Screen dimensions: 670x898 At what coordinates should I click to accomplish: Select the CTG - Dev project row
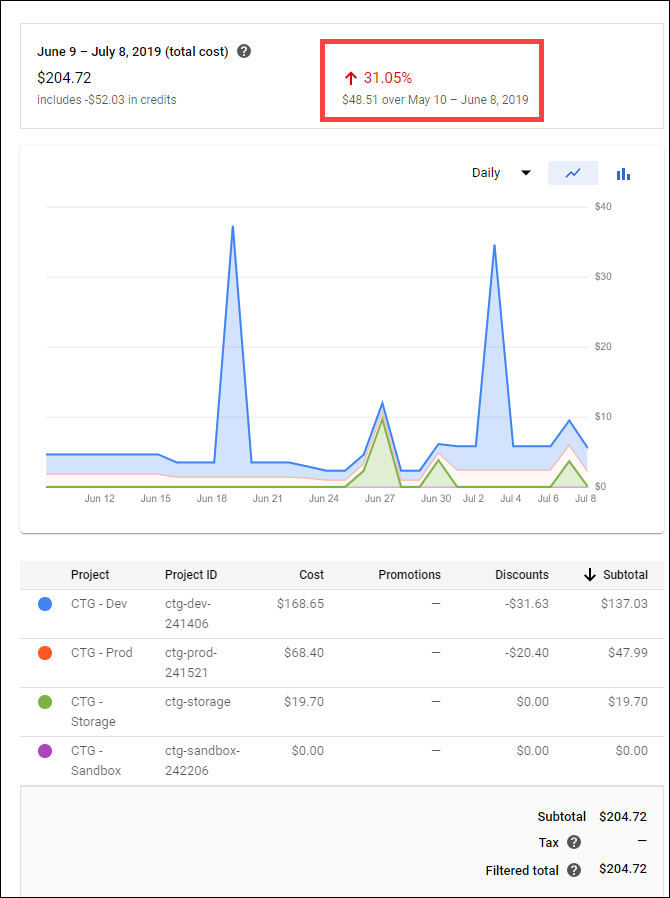tap(100, 604)
